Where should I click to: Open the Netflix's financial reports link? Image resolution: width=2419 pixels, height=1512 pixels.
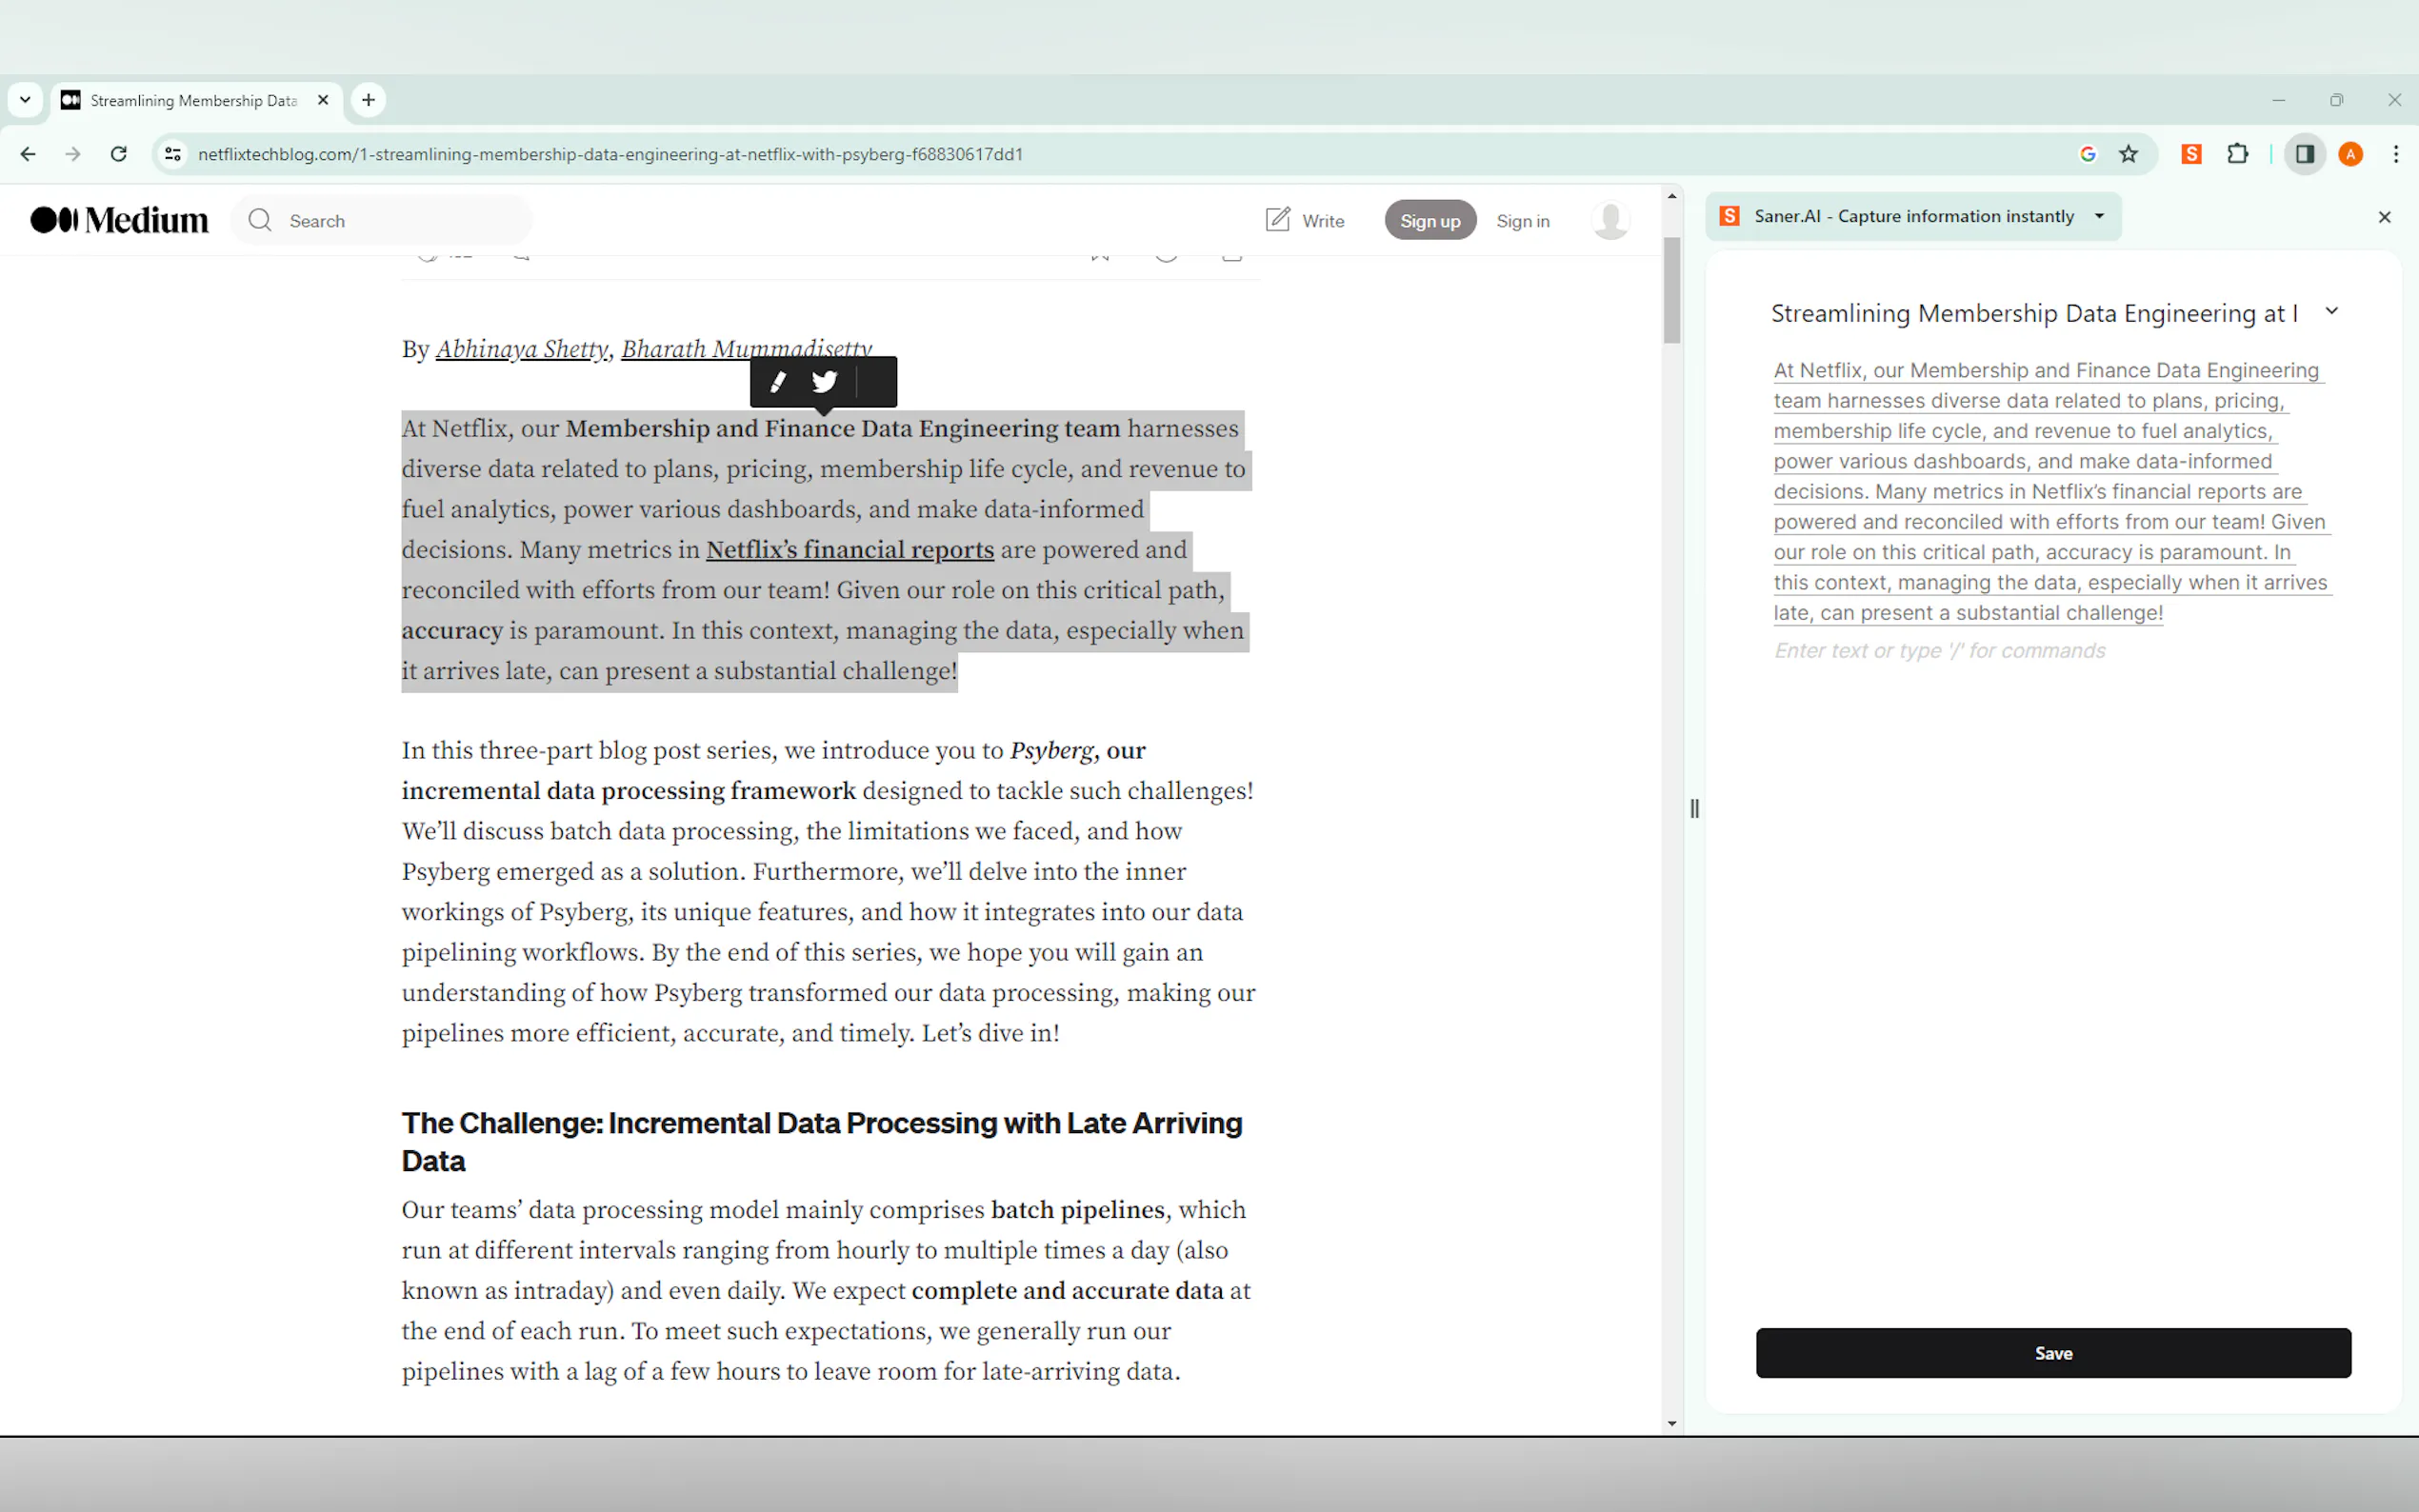850,550
